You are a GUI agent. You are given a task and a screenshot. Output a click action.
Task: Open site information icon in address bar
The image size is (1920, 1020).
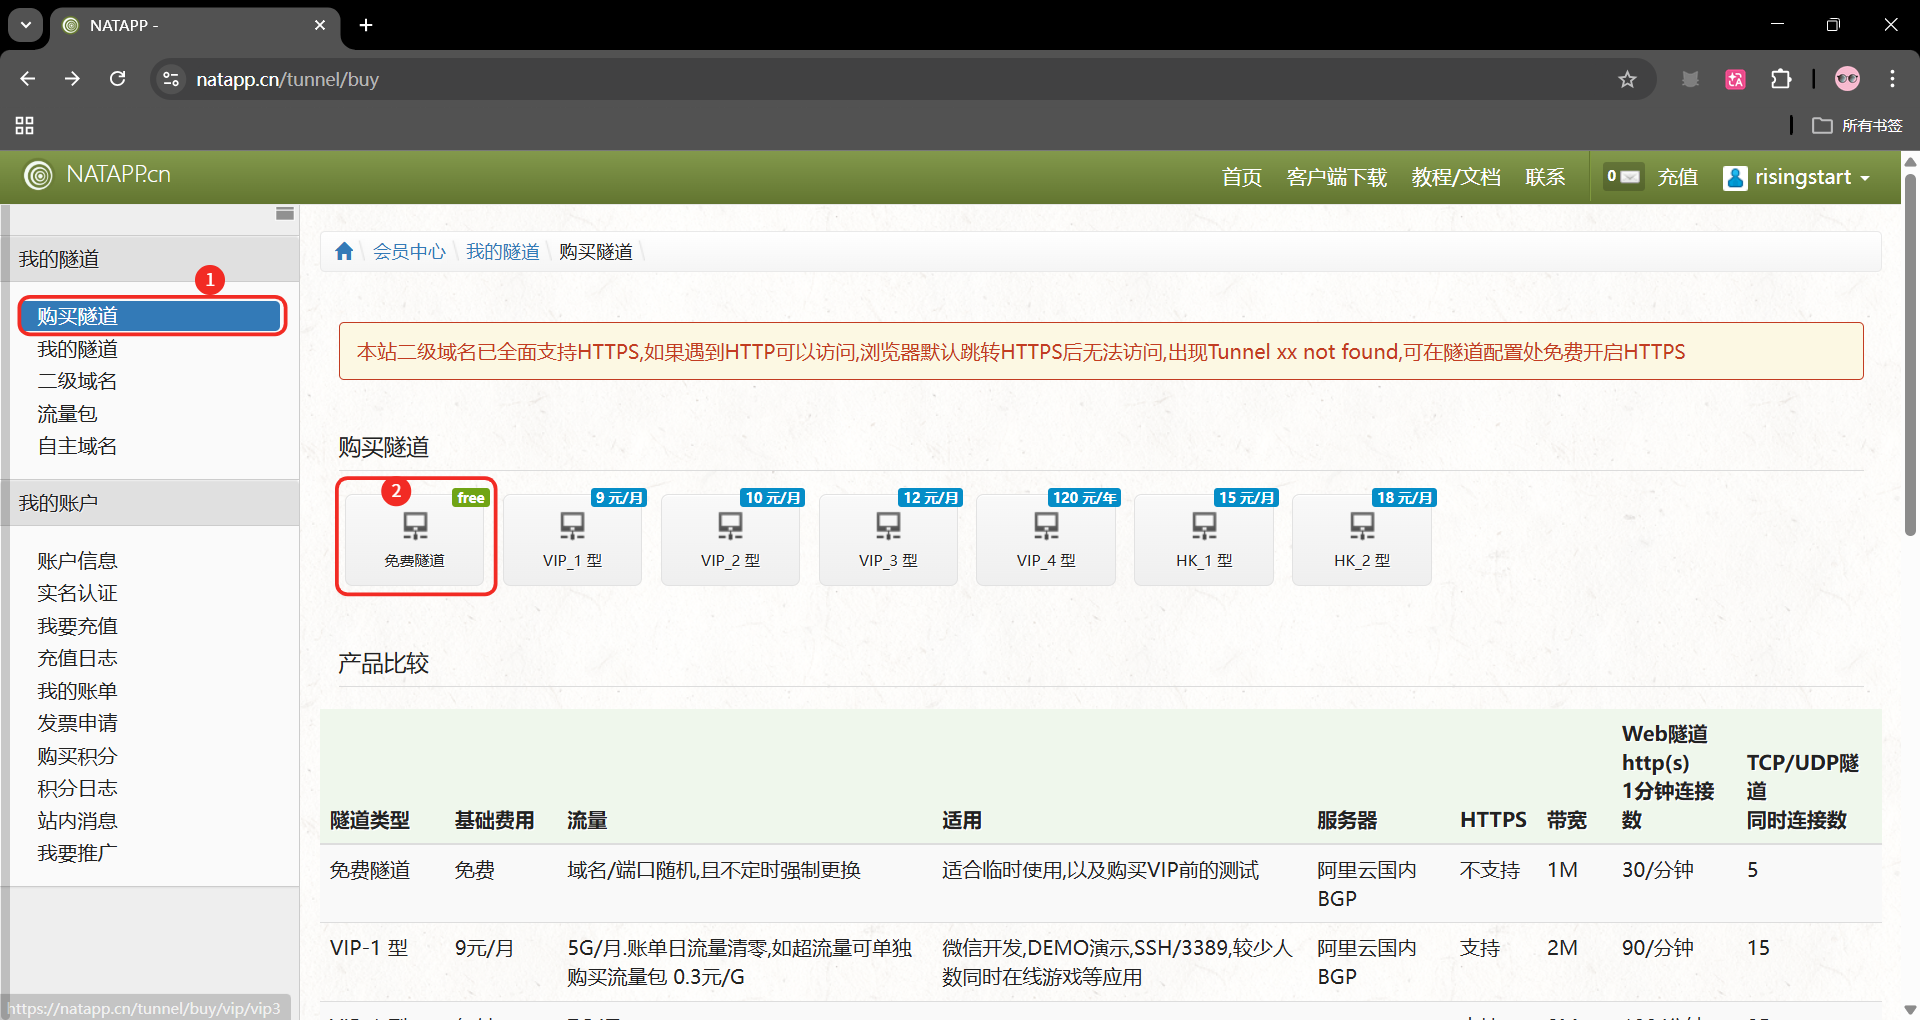[171, 79]
